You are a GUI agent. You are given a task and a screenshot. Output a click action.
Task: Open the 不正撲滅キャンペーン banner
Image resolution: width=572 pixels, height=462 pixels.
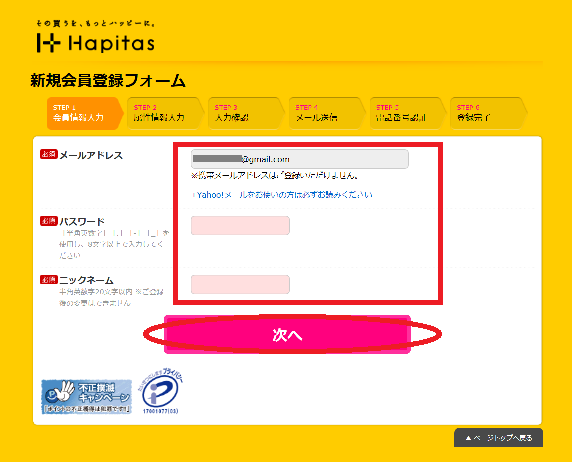[86, 396]
